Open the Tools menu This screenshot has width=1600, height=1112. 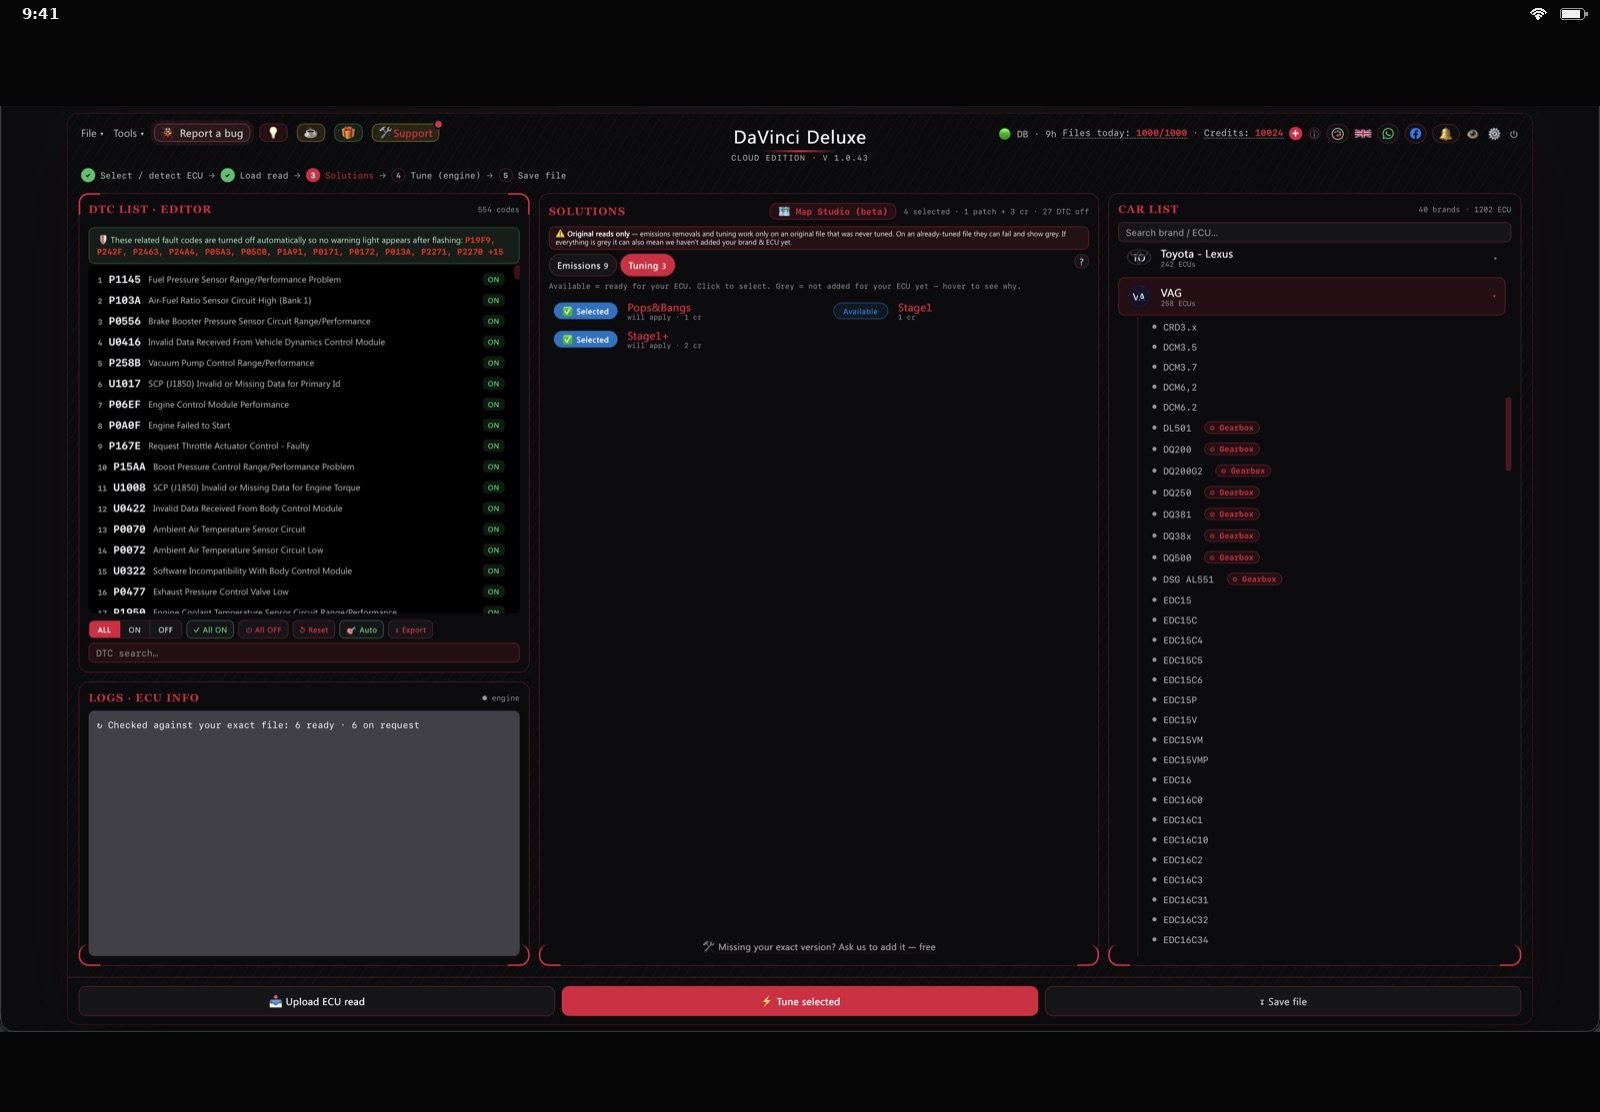pyautogui.click(x=128, y=133)
